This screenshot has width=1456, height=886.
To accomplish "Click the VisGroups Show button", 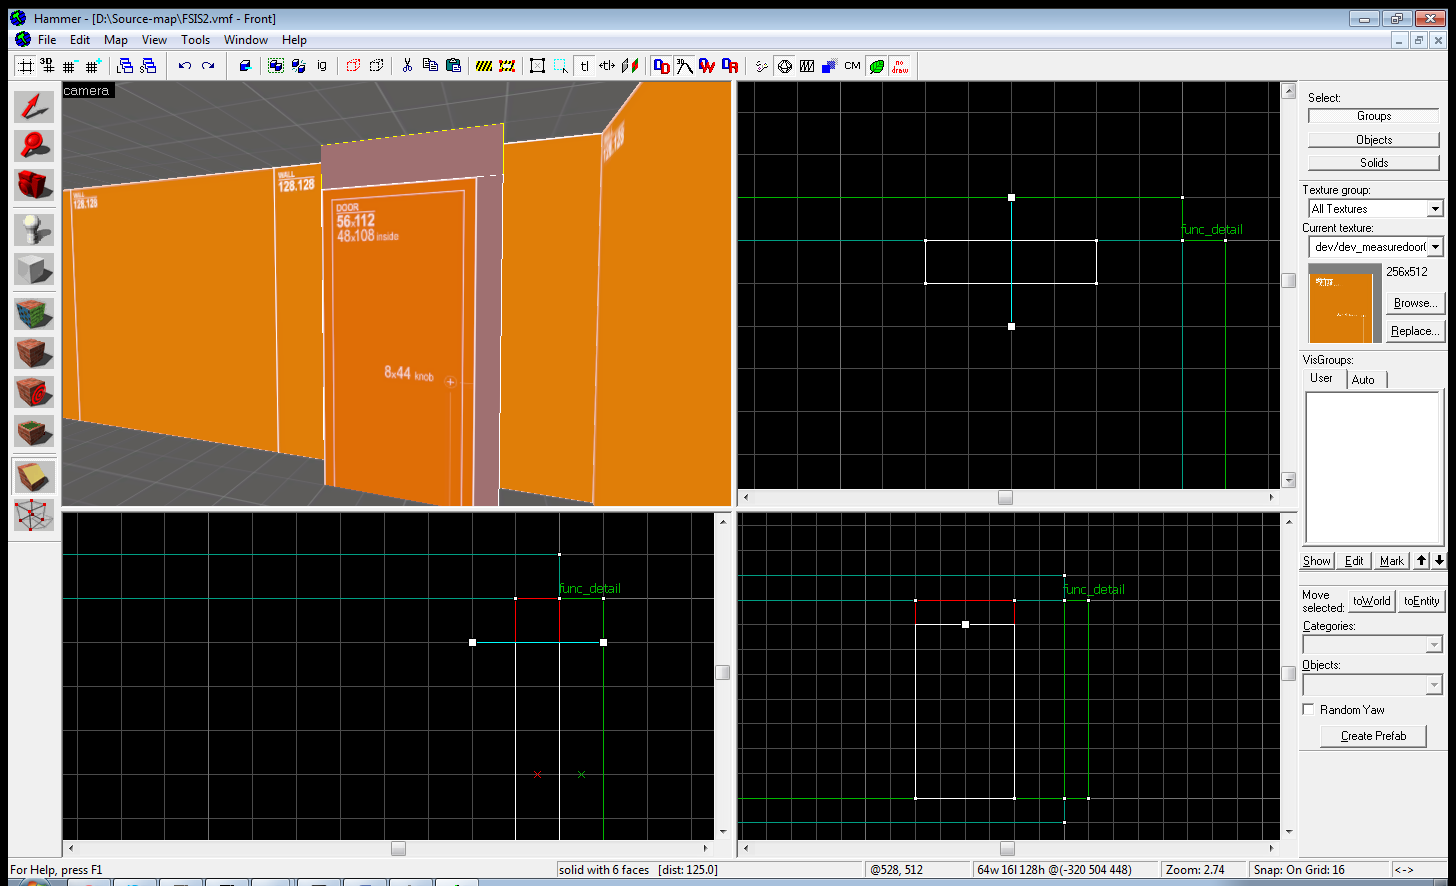I will pyautogui.click(x=1317, y=560).
